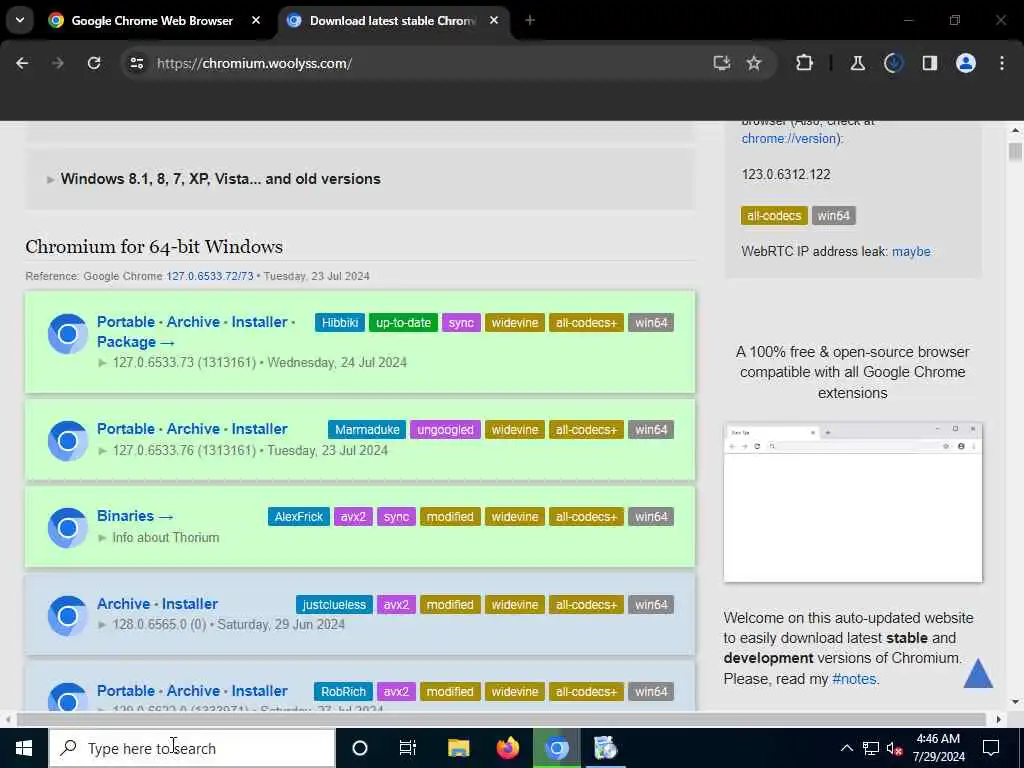Click the WebRTC leak 'maybe' link
The width and height of the screenshot is (1024, 768).
911,251
